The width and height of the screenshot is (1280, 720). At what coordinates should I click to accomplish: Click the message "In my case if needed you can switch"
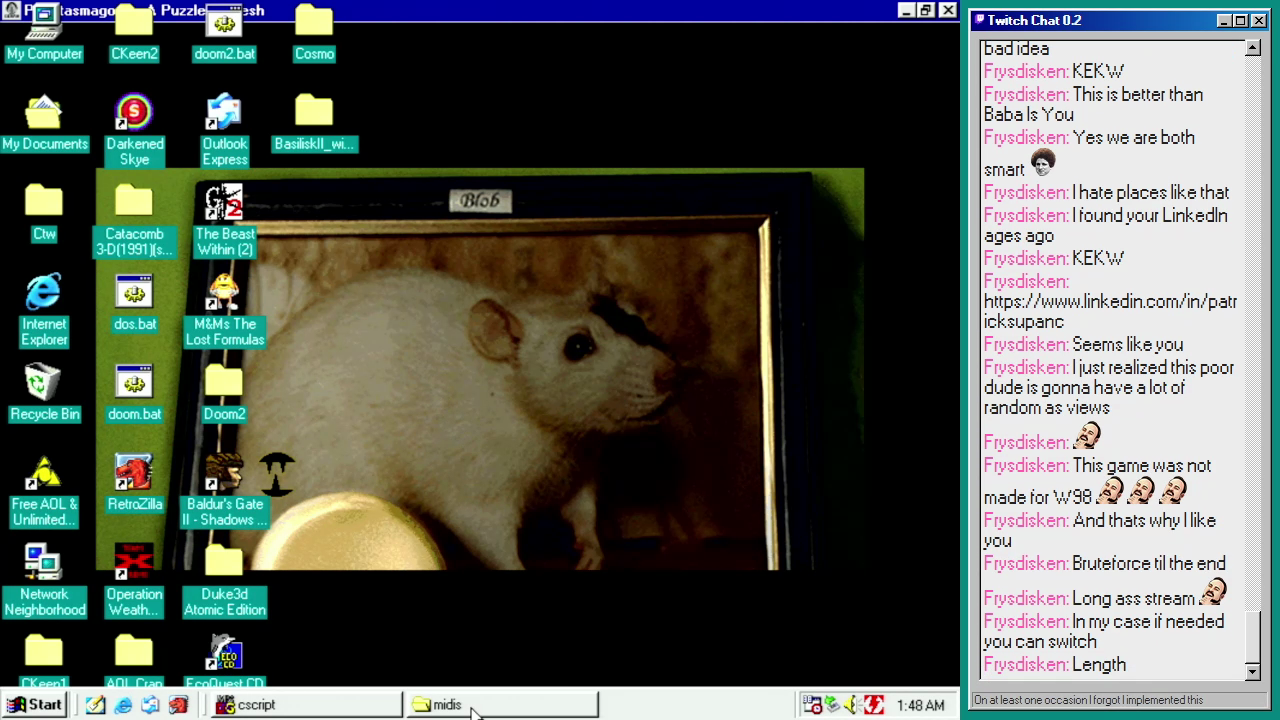tap(1103, 631)
